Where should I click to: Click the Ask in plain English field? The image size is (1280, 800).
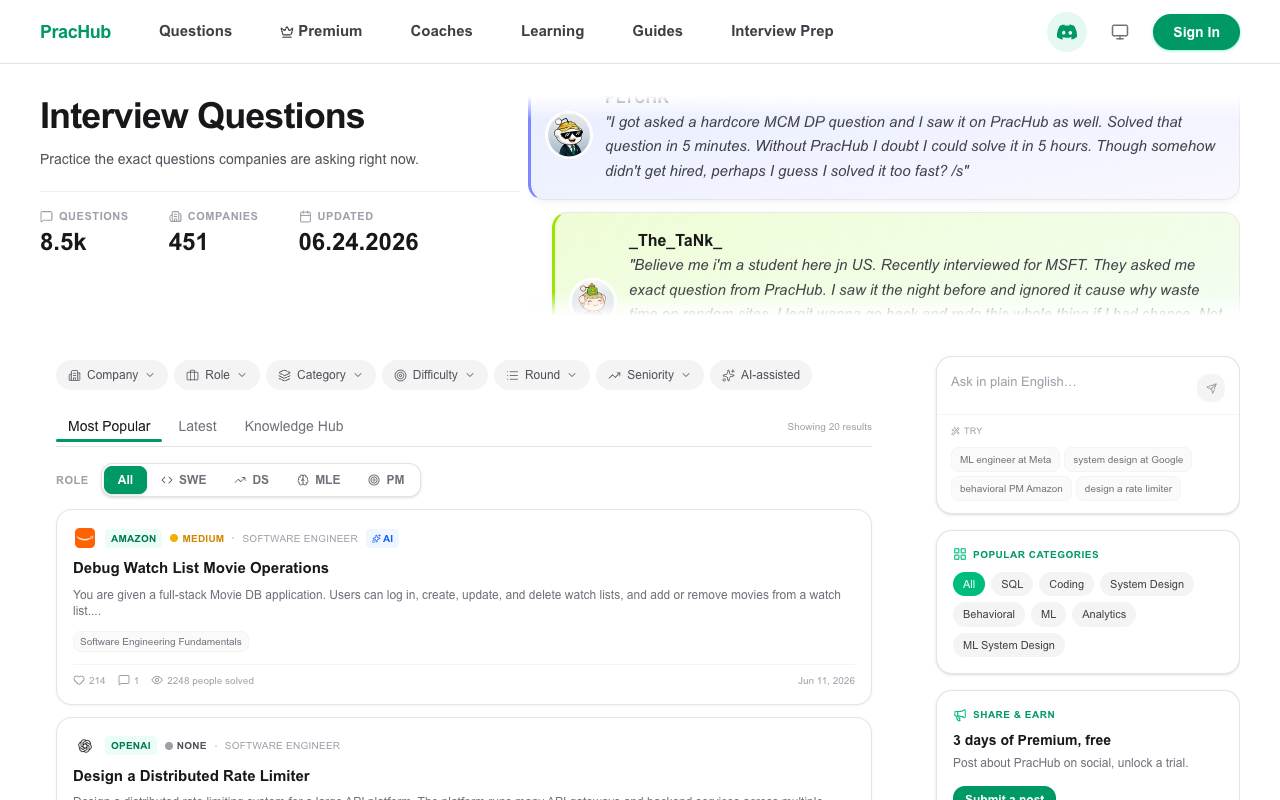(x=1066, y=382)
